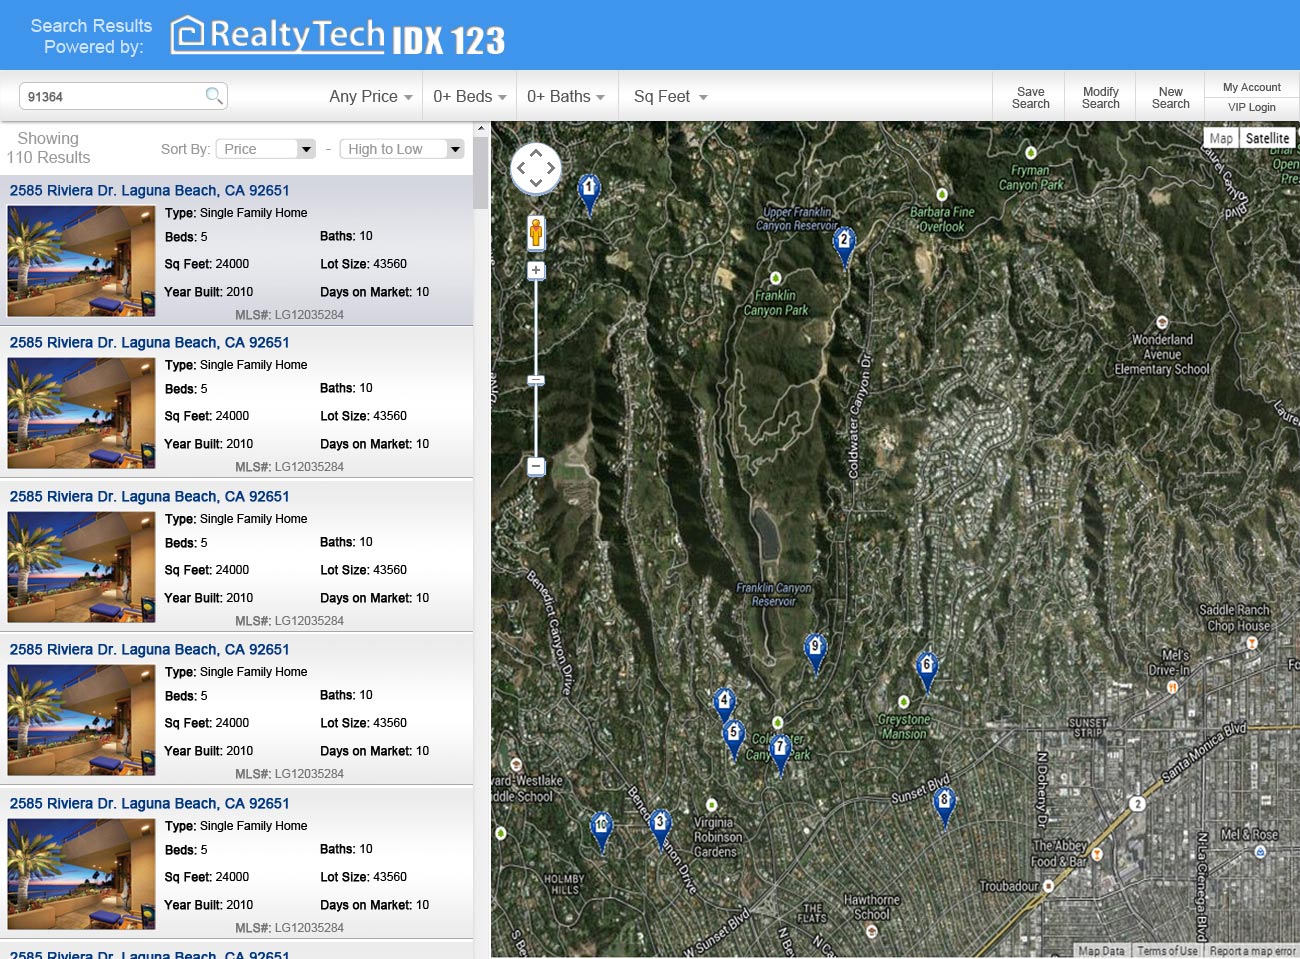Click the map zoom slider handle

click(x=536, y=380)
